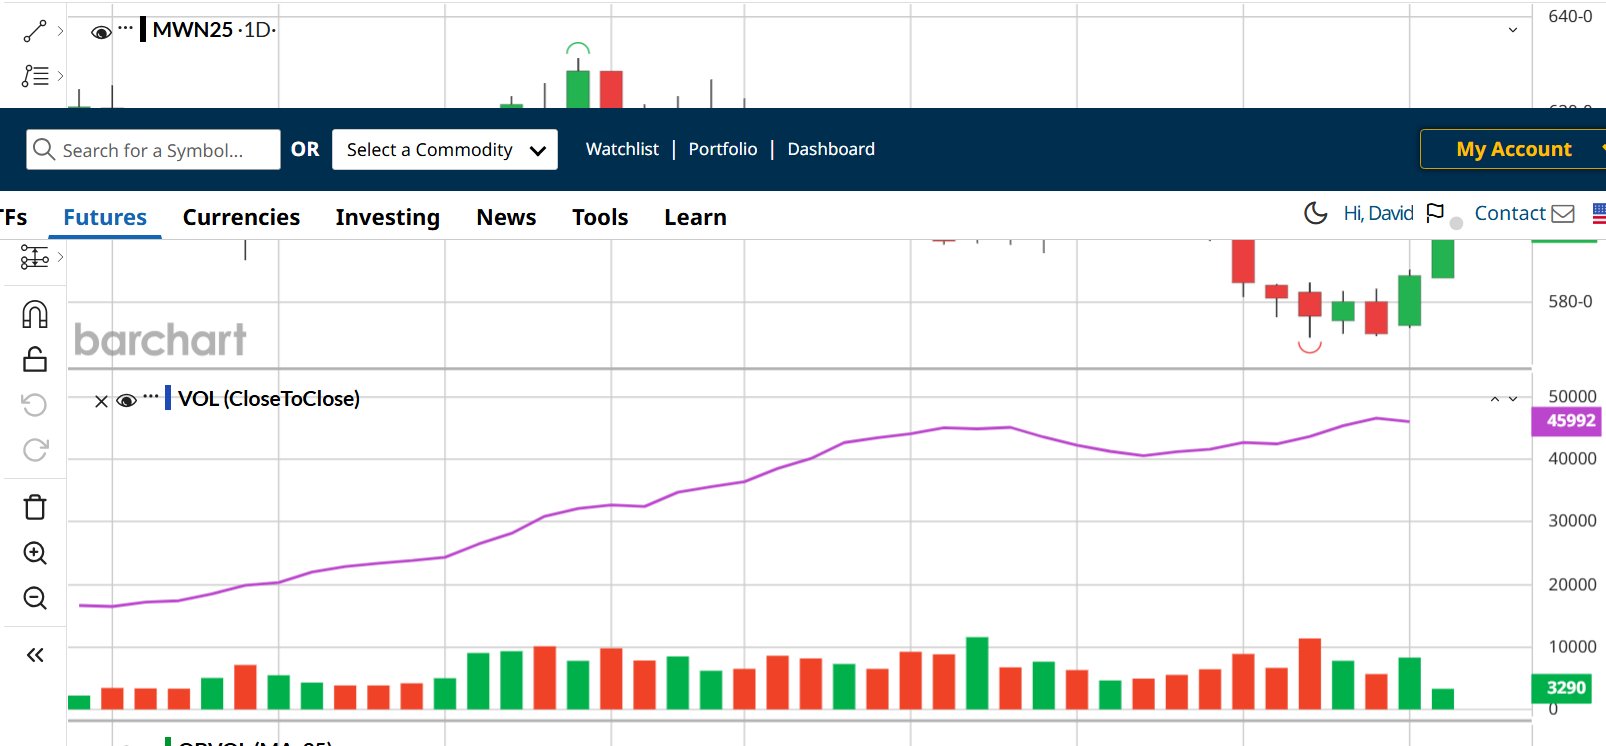
Task: Collapse the drawing toolbar with double chevron
Action: point(35,655)
